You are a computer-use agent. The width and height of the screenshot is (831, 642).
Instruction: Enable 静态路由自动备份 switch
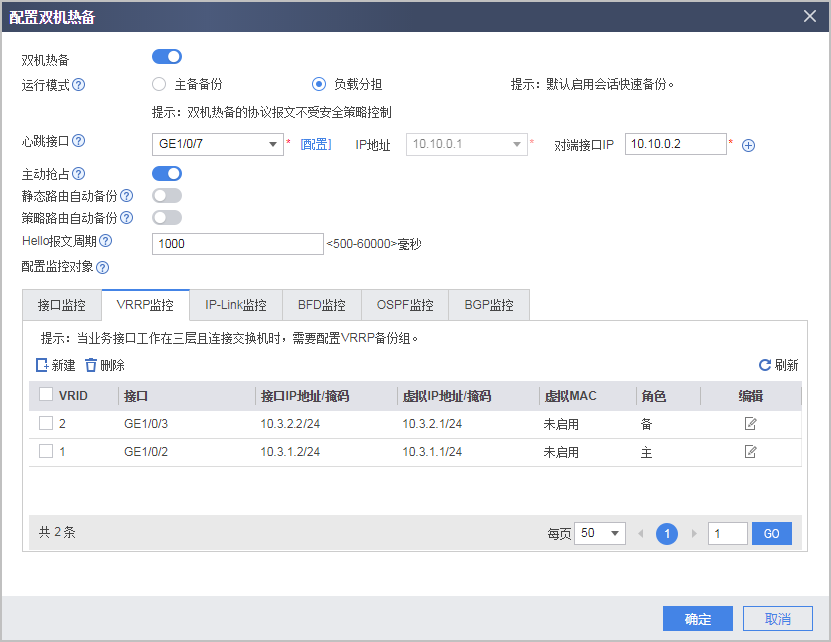point(167,196)
